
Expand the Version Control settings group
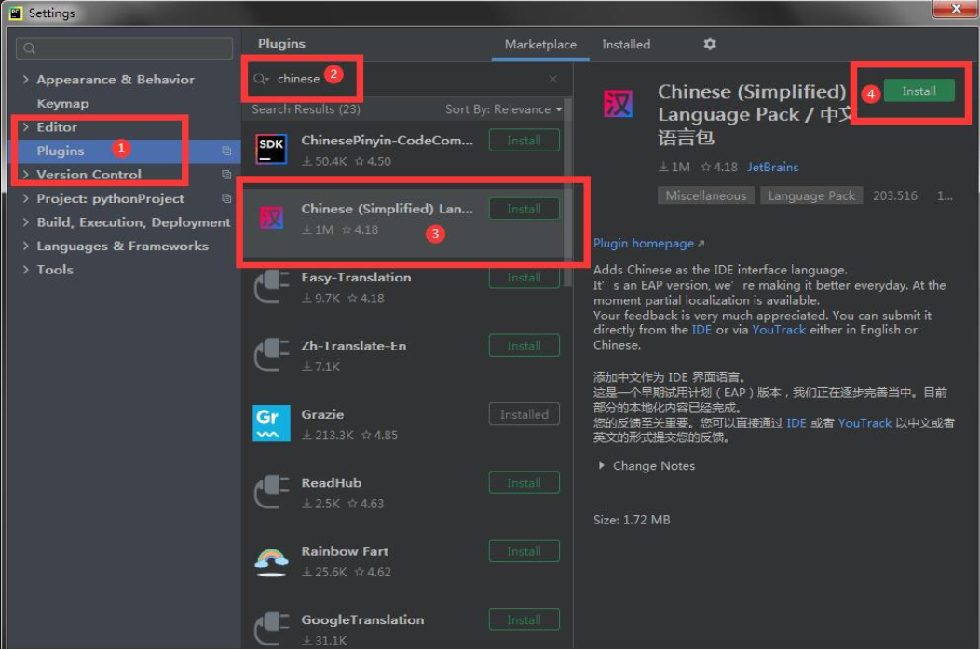pyautogui.click(x=26, y=174)
